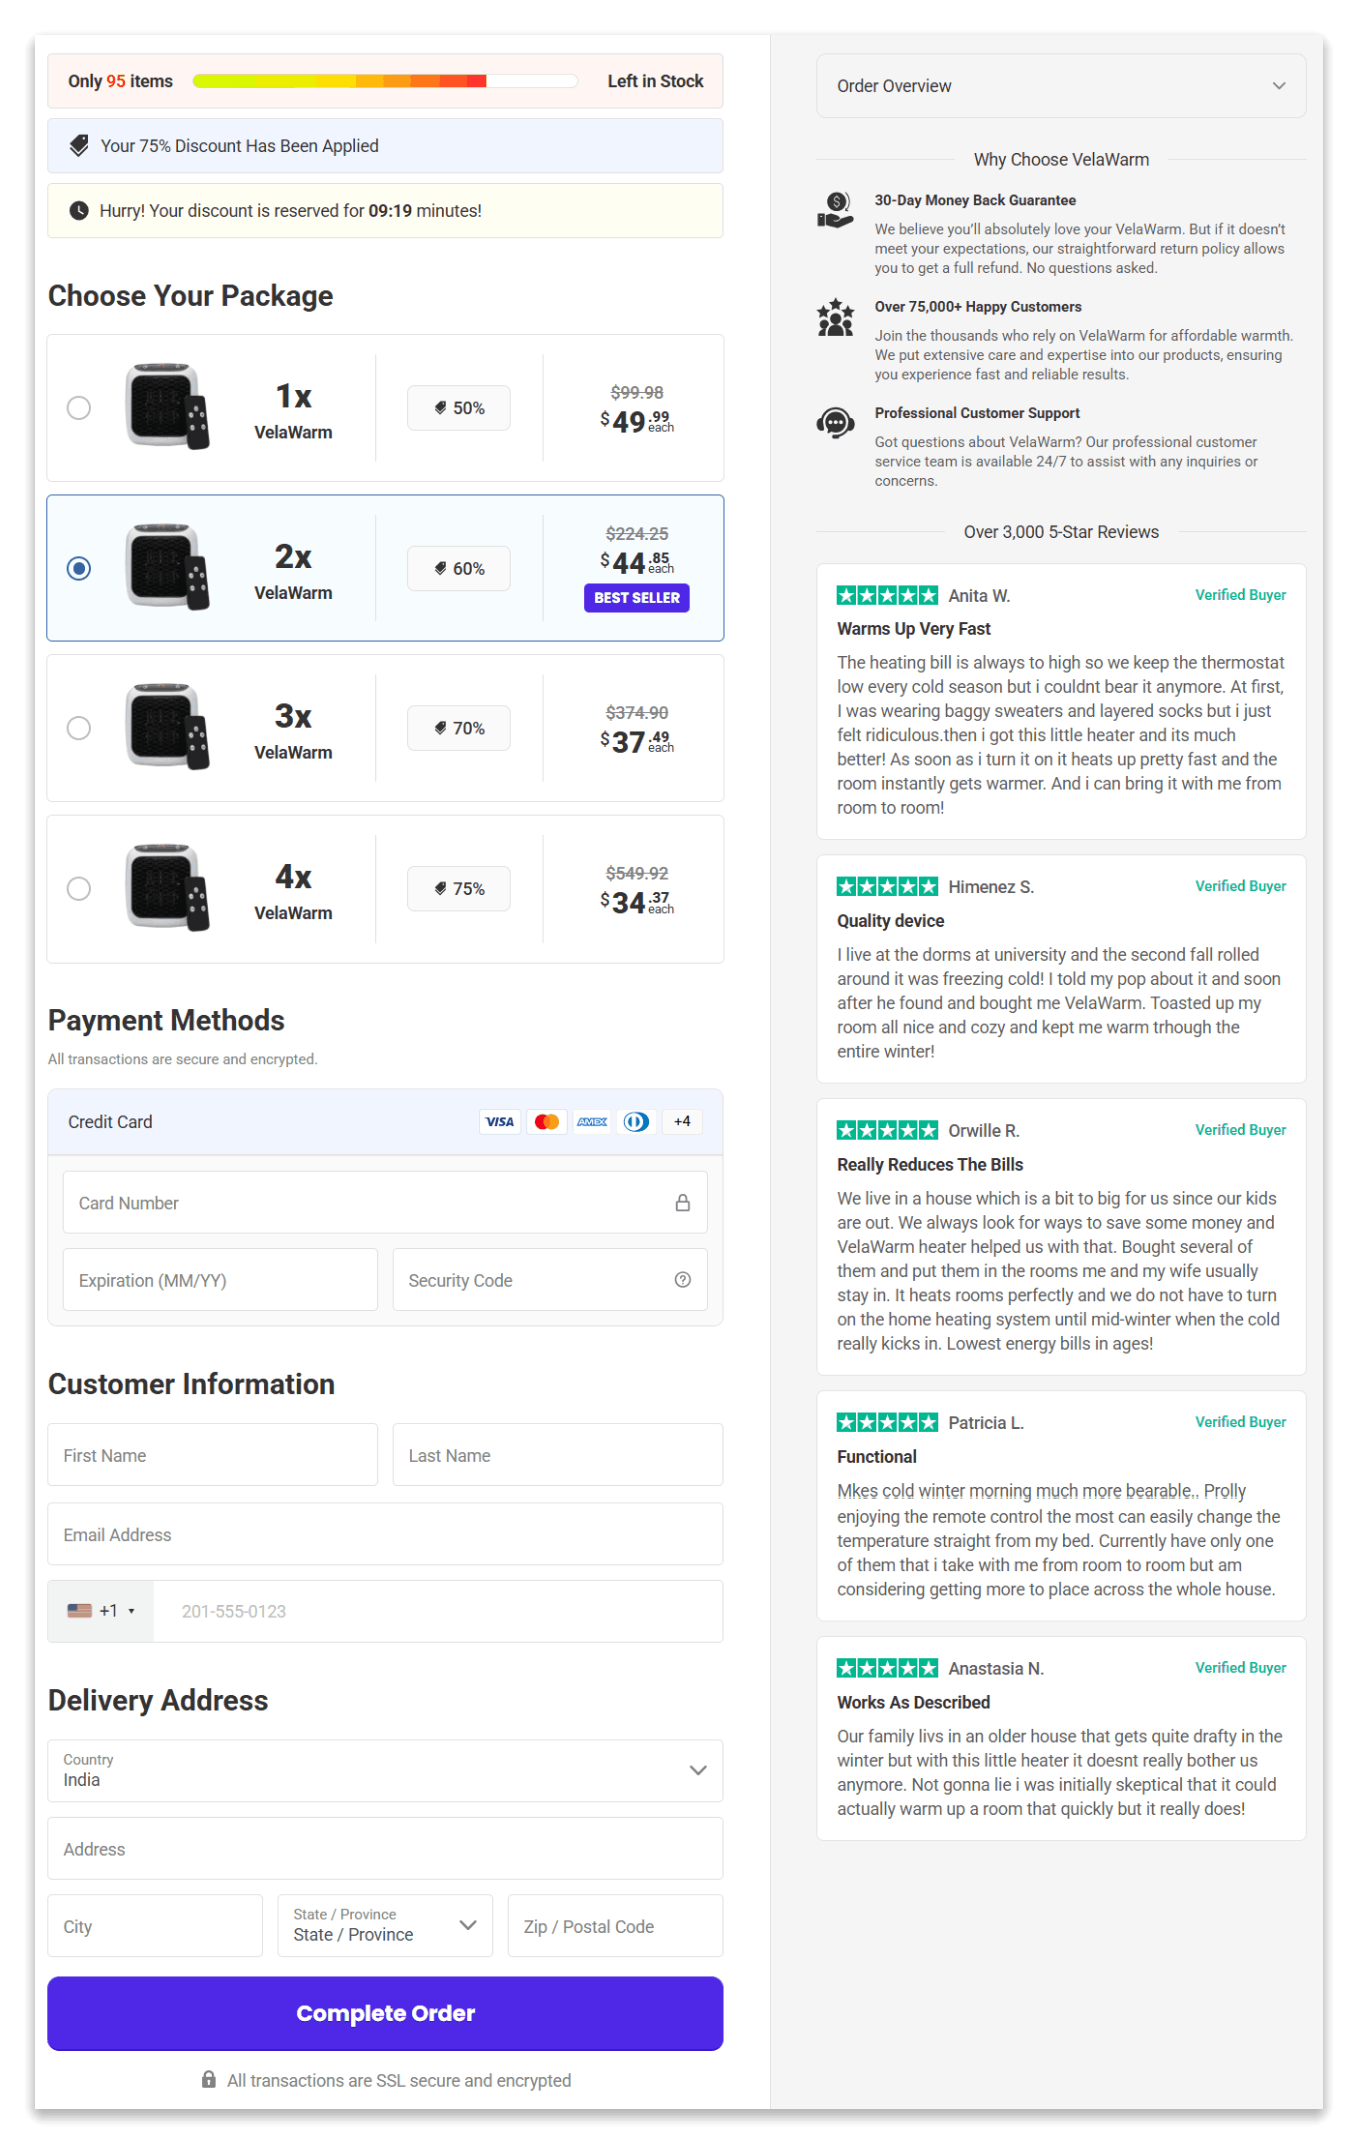Focus the Expiration (MM/YY) field
The width and height of the screenshot is (1358, 2144).
220,1280
